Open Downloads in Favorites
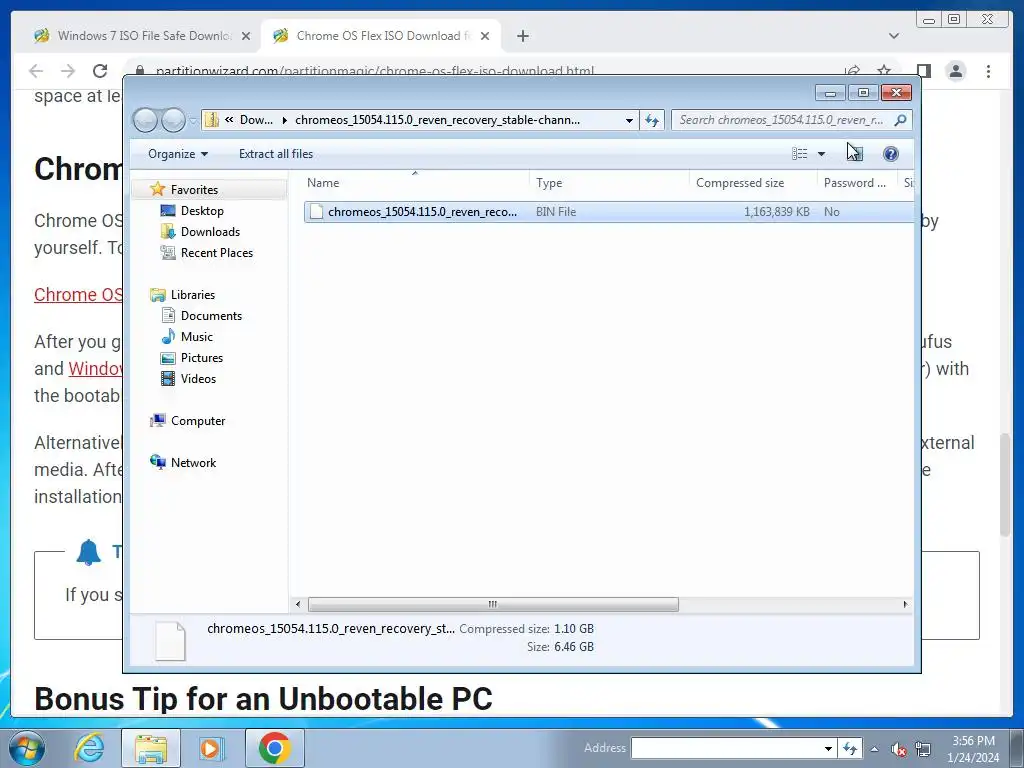Screen dimensions: 1024x768 [x=210, y=232]
